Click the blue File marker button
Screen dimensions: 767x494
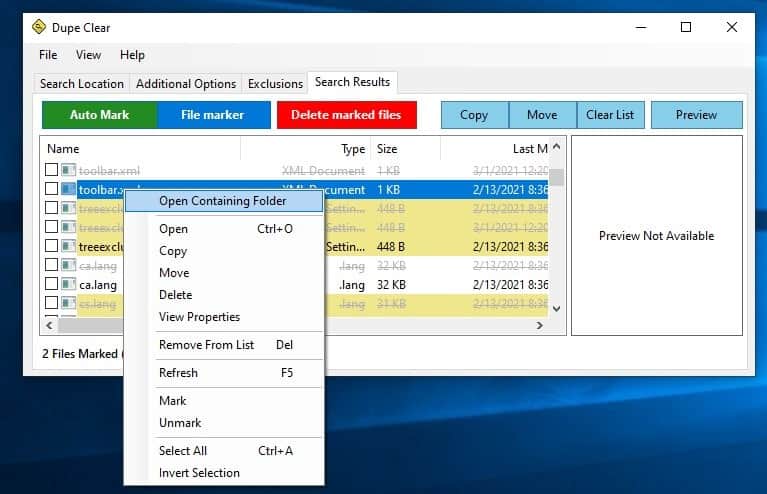pyautogui.click(x=213, y=115)
